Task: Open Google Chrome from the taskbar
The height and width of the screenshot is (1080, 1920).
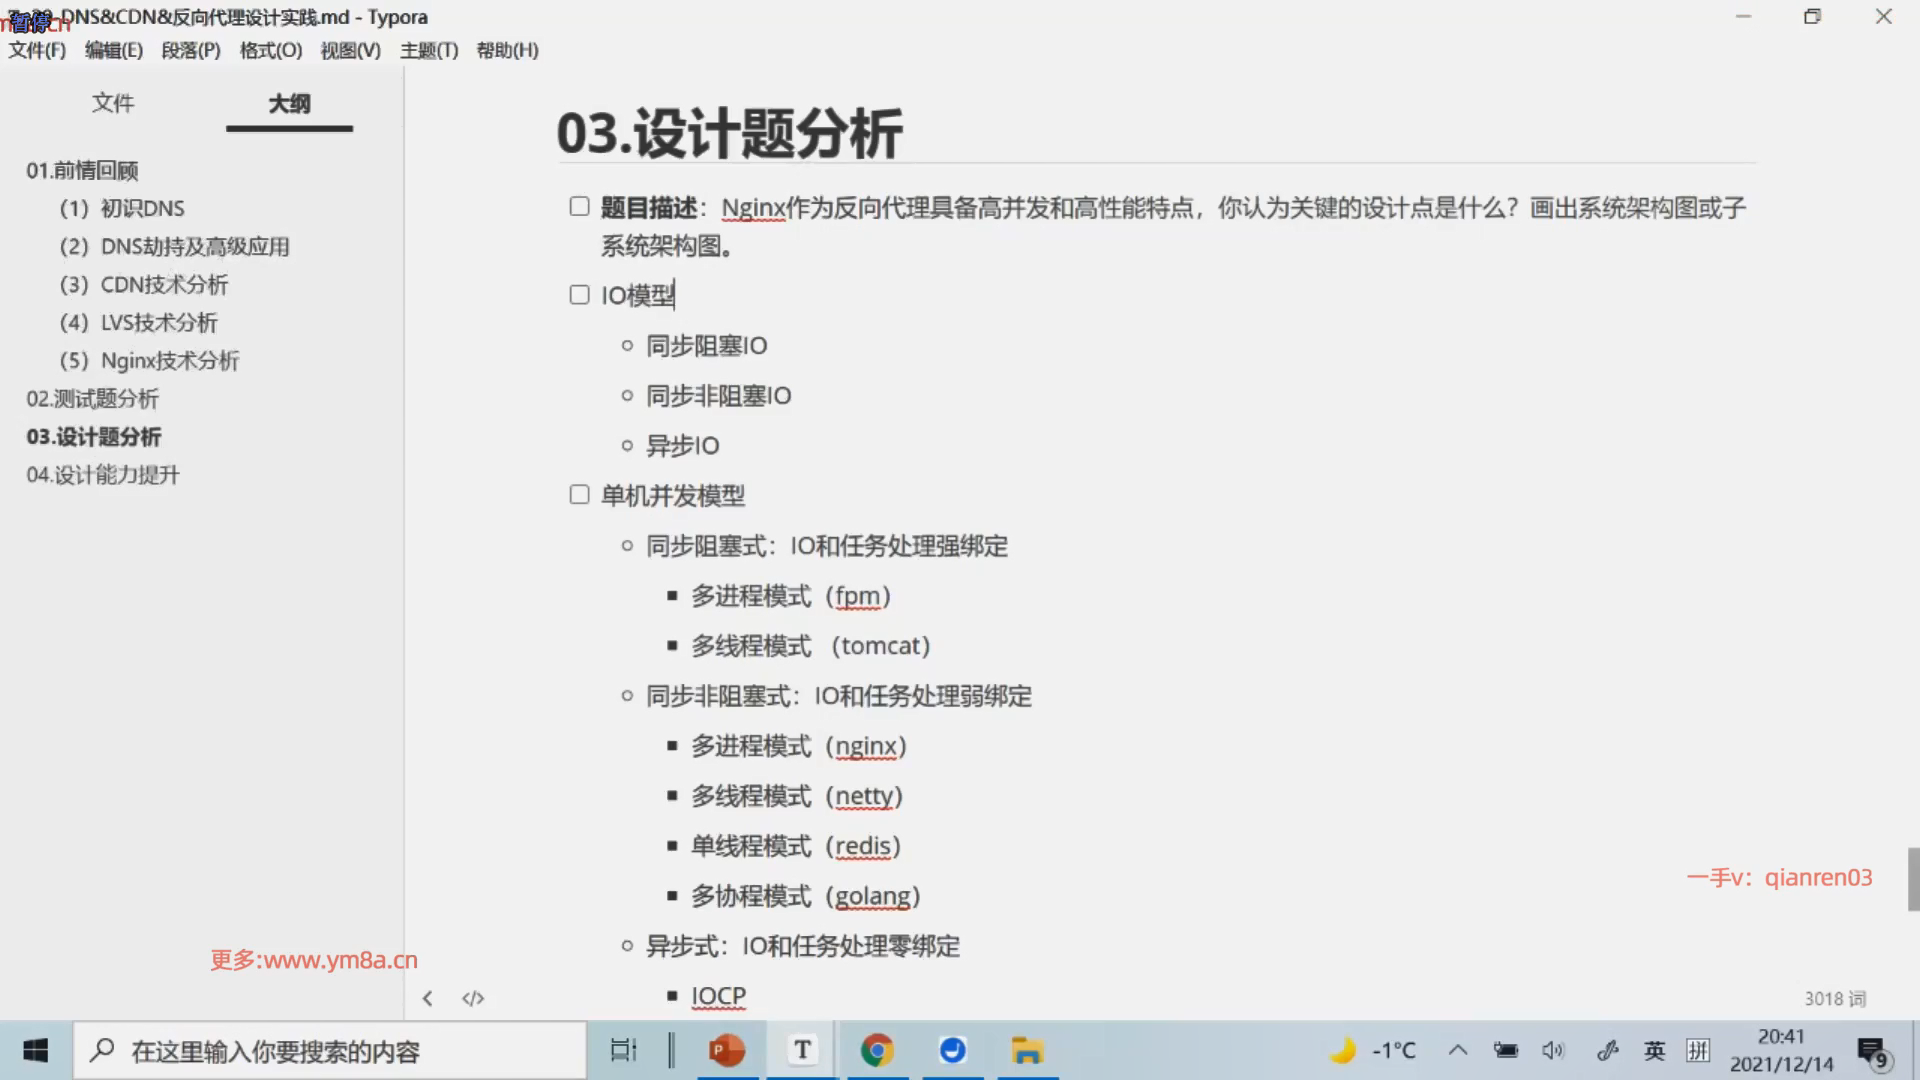Action: [877, 1050]
